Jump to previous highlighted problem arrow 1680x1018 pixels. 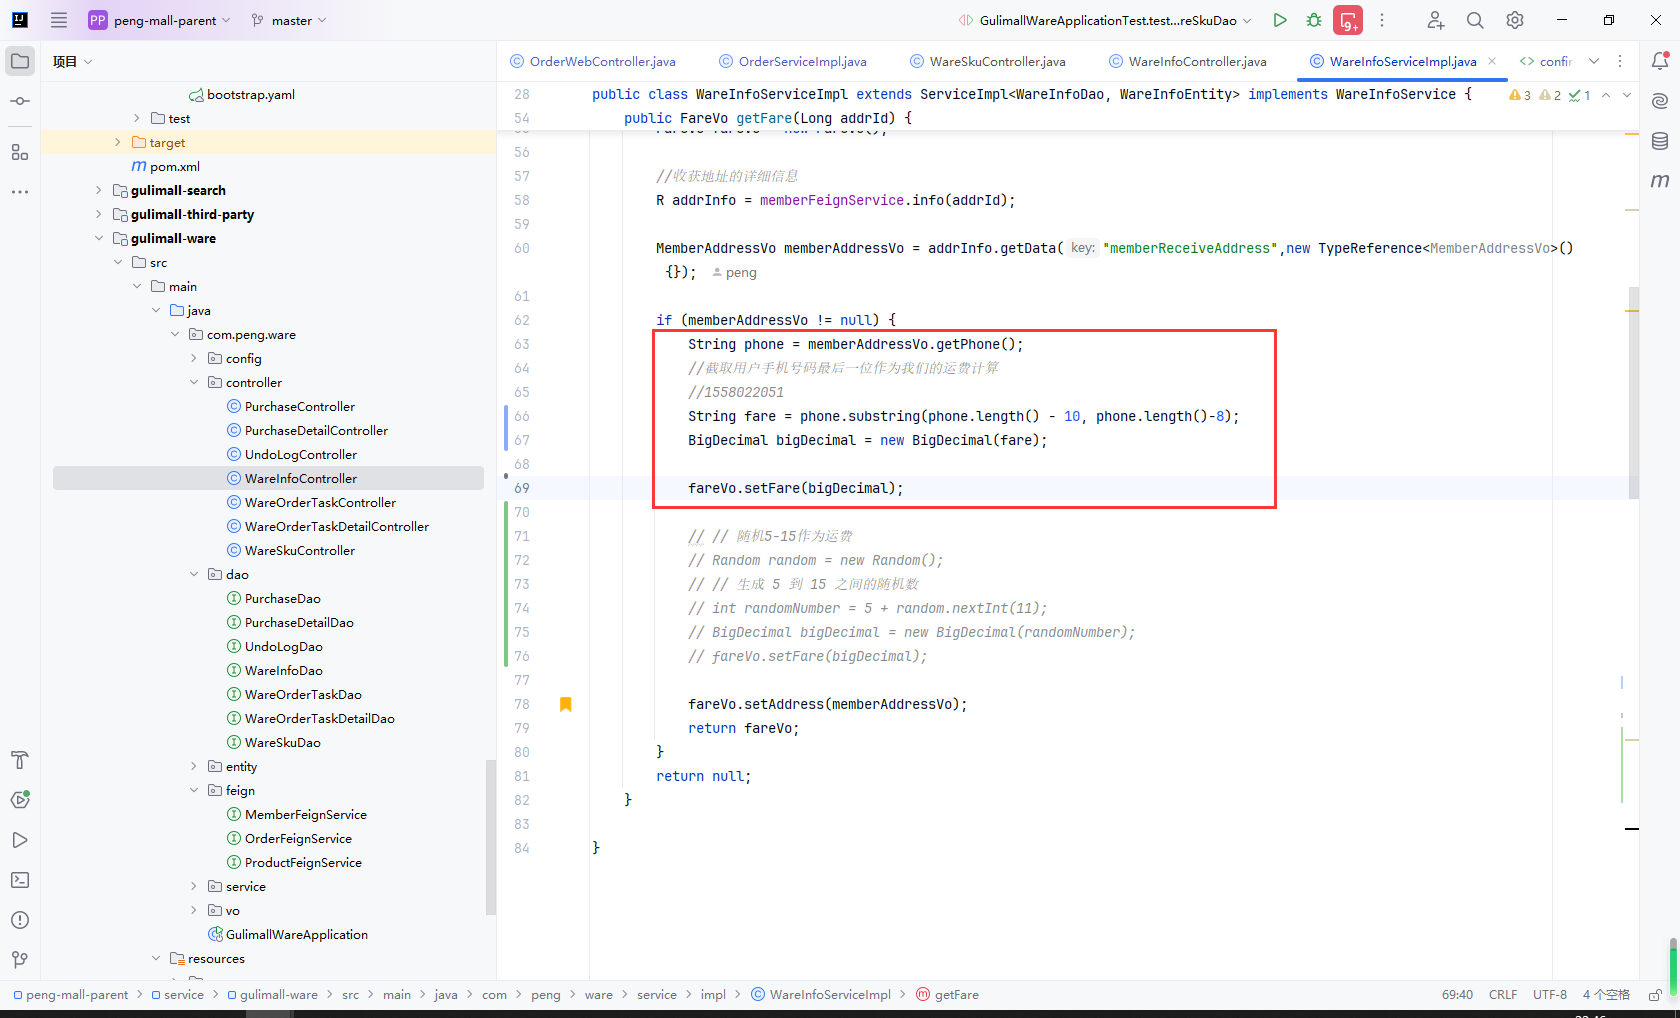pos(1606,95)
